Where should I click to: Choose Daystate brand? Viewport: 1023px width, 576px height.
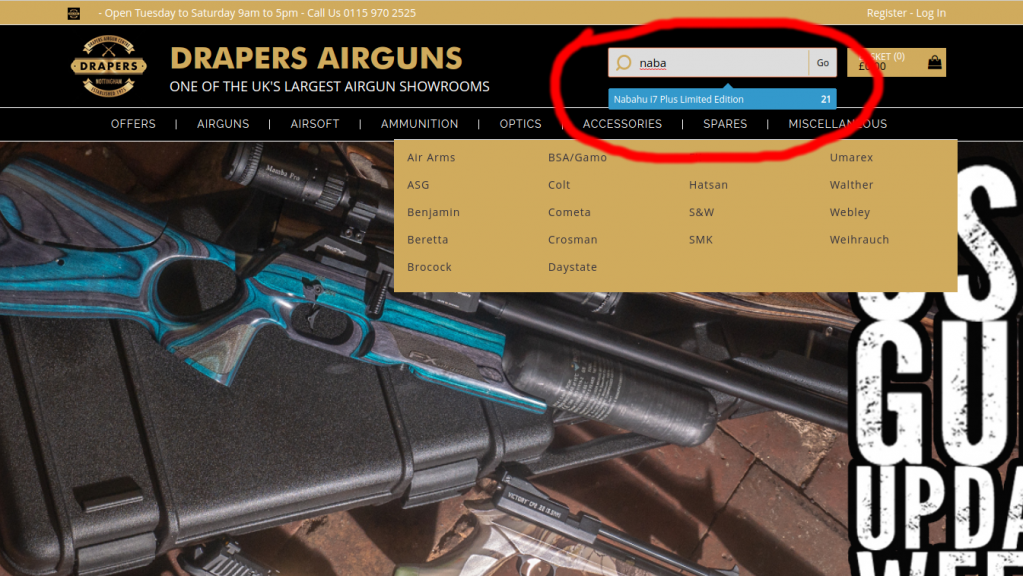(572, 267)
